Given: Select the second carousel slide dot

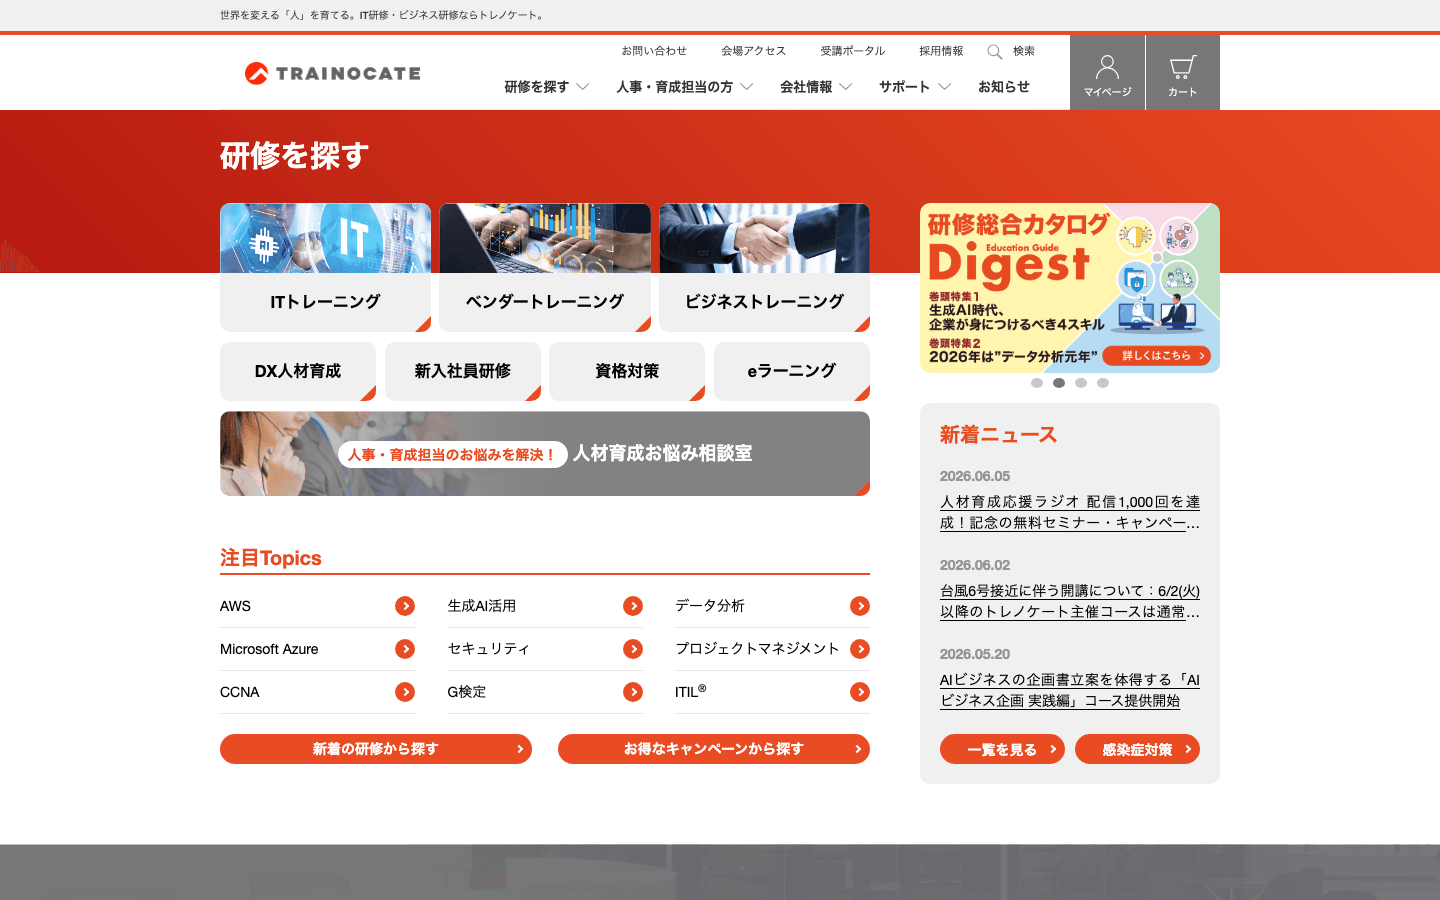Looking at the screenshot, I should (1059, 383).
